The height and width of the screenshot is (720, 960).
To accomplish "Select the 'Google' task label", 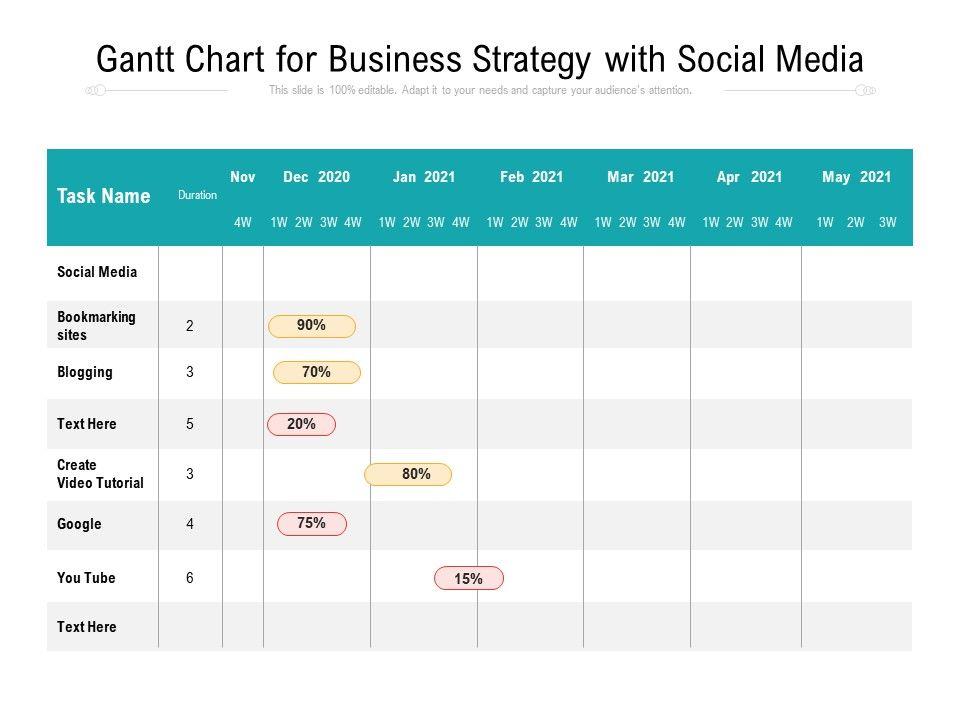I will 79,524.
